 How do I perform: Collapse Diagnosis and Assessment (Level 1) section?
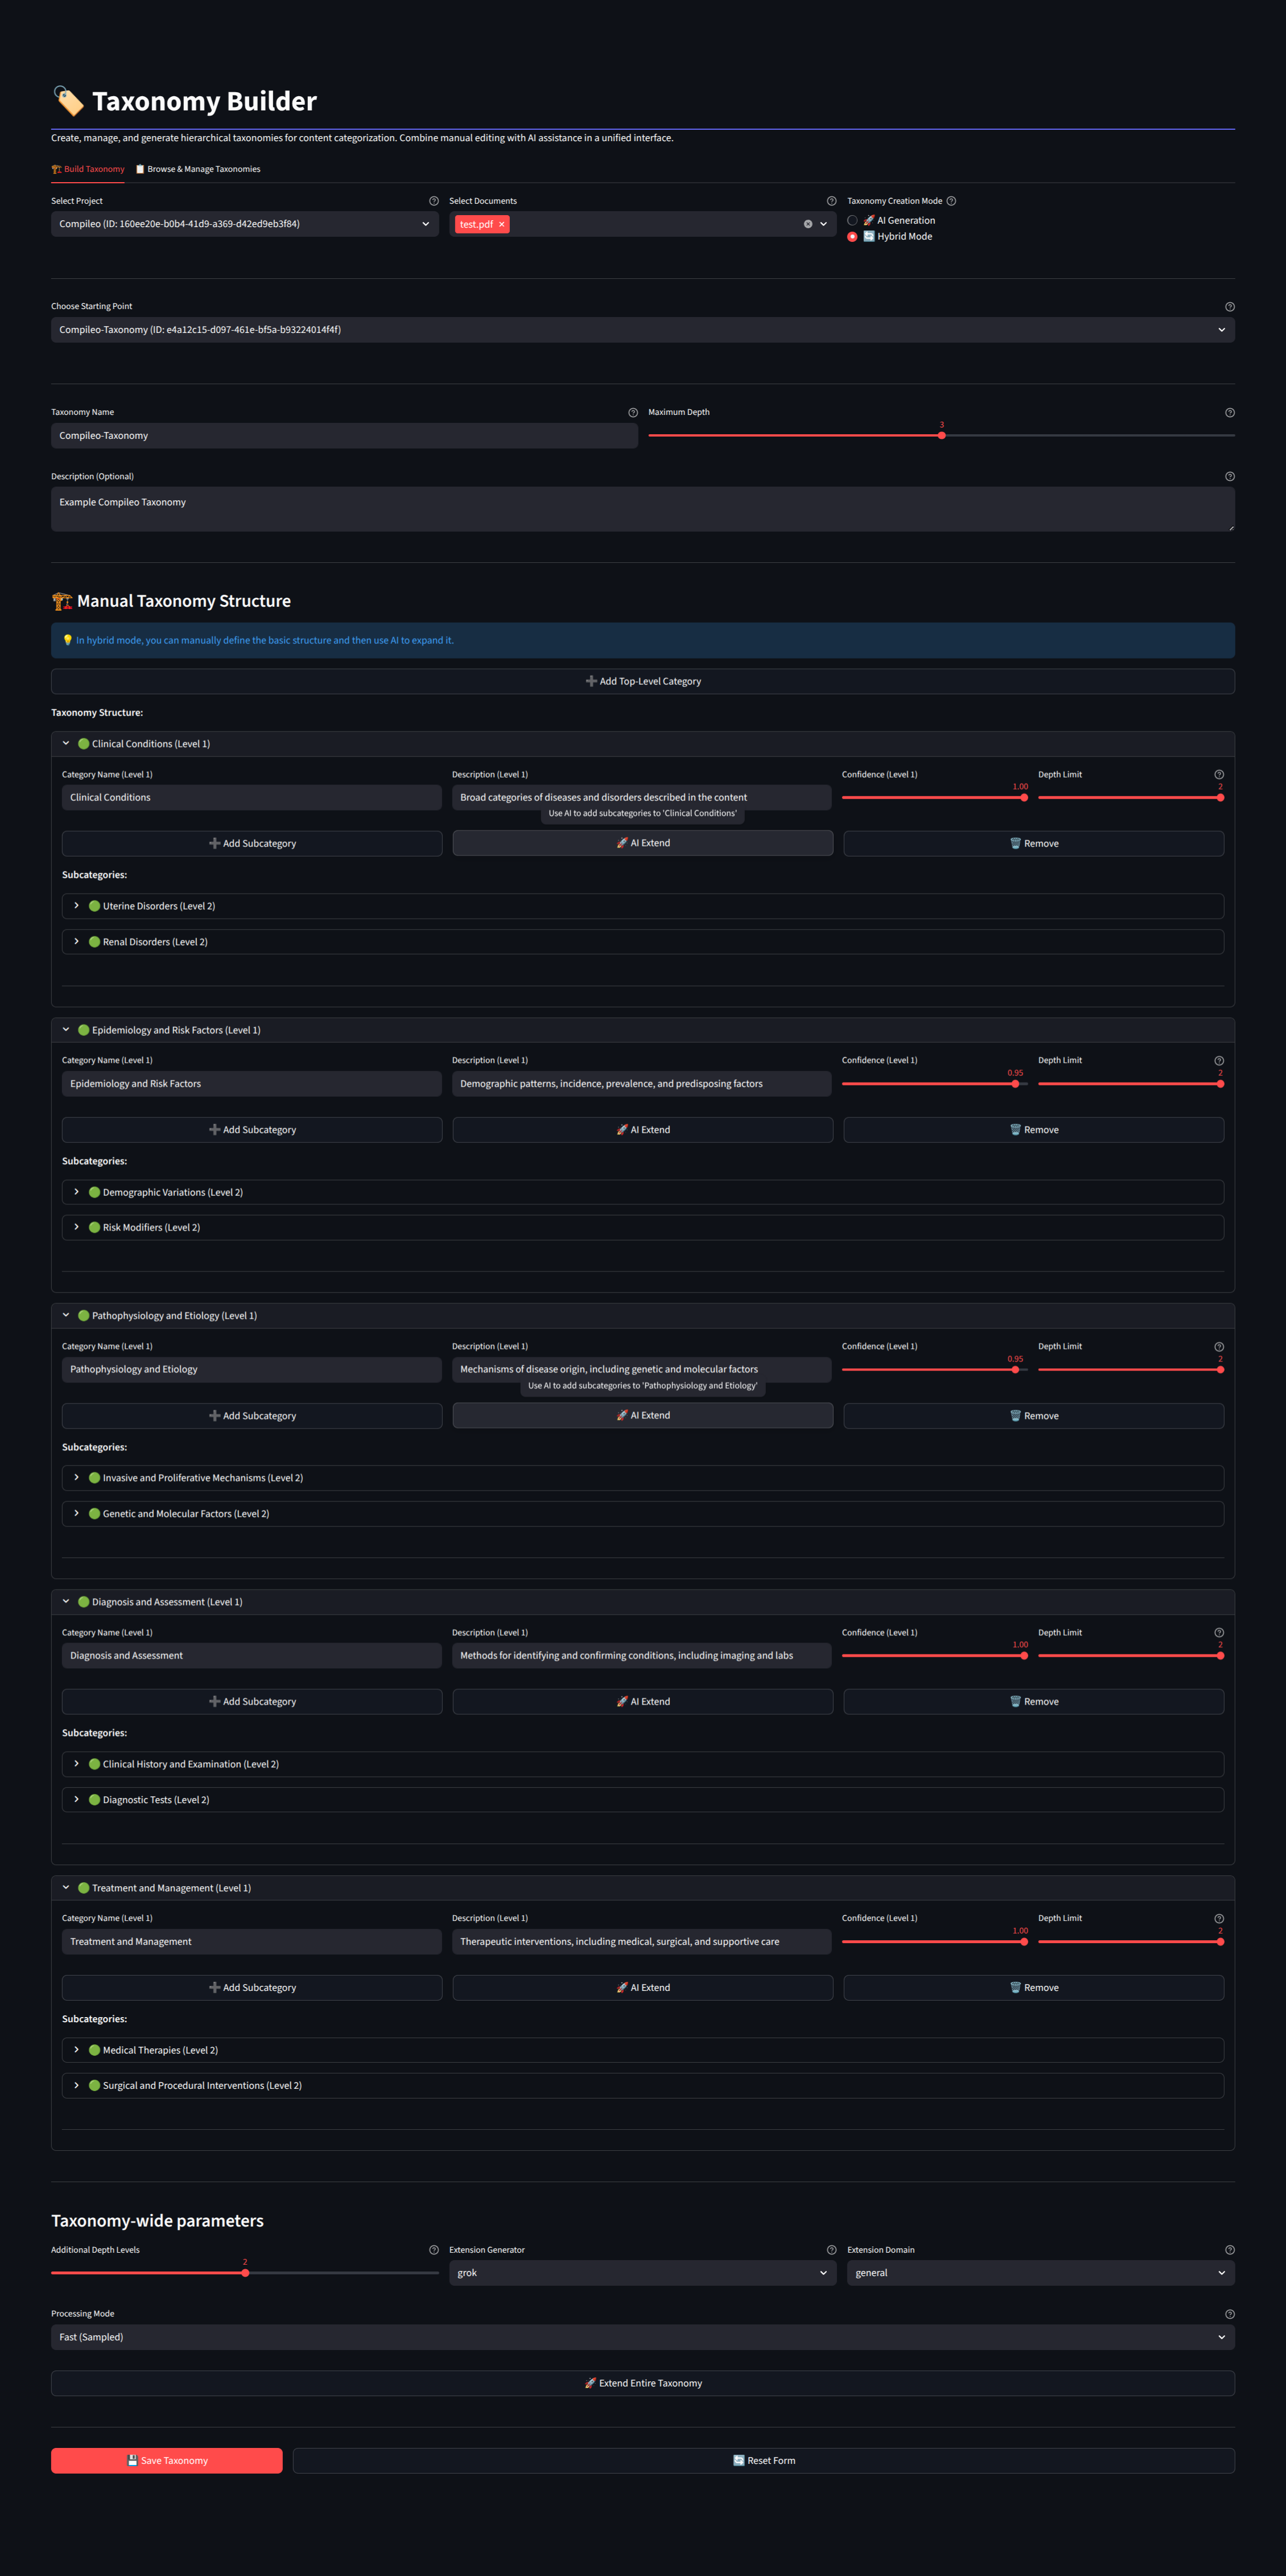tap(642, 1602)
